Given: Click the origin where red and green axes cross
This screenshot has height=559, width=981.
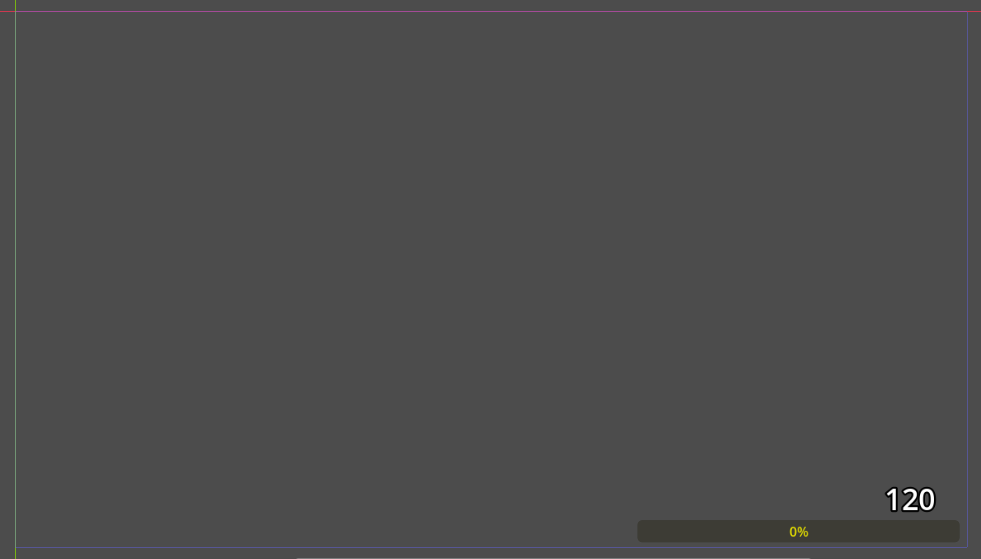Looking at the screenshot, I should (x=16, y=11).
